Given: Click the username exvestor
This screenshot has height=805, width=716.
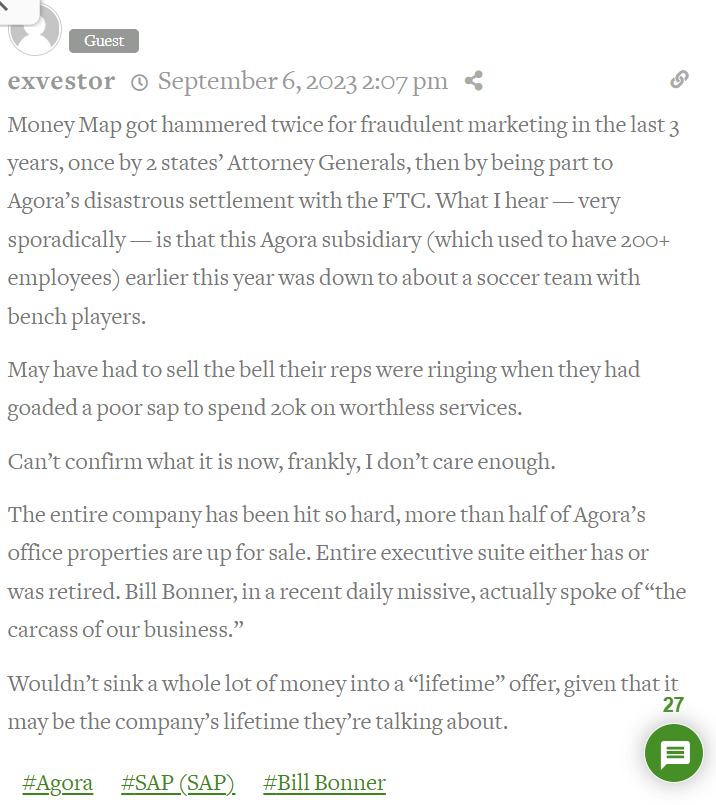Looking at the screenshot, I should coord(61,81).
